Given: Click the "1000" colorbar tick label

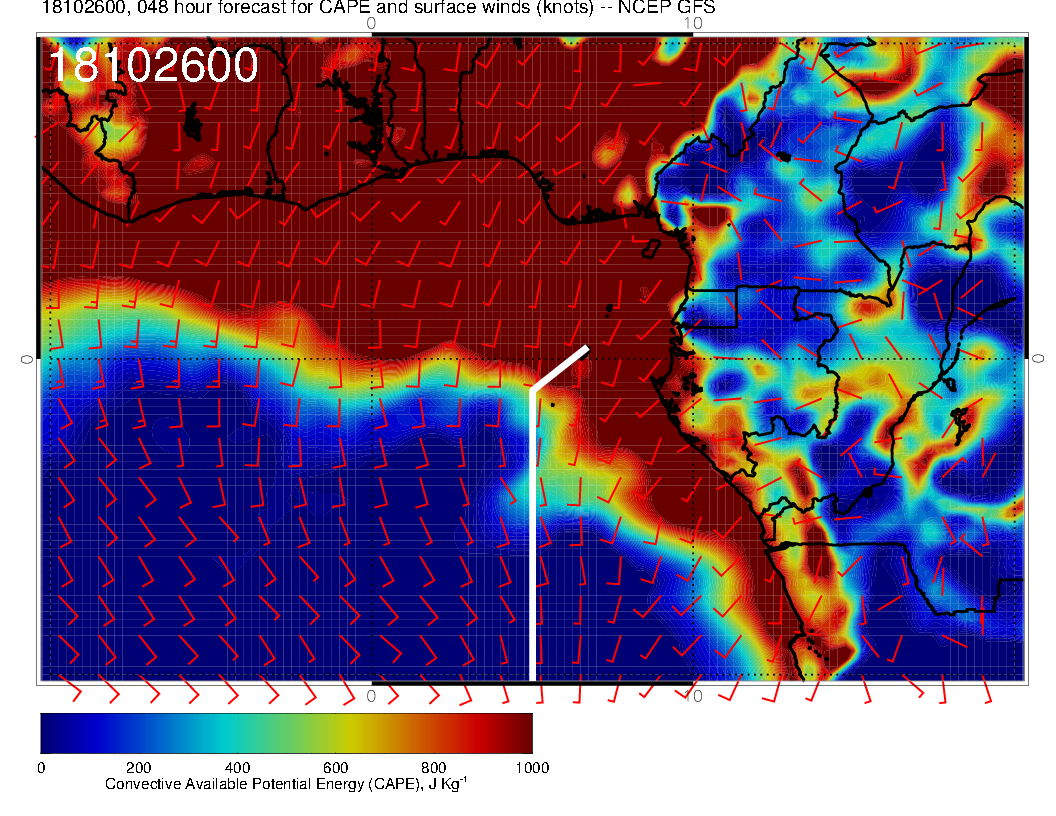Looking at the screenshot, I should click(x=531, y=767).
